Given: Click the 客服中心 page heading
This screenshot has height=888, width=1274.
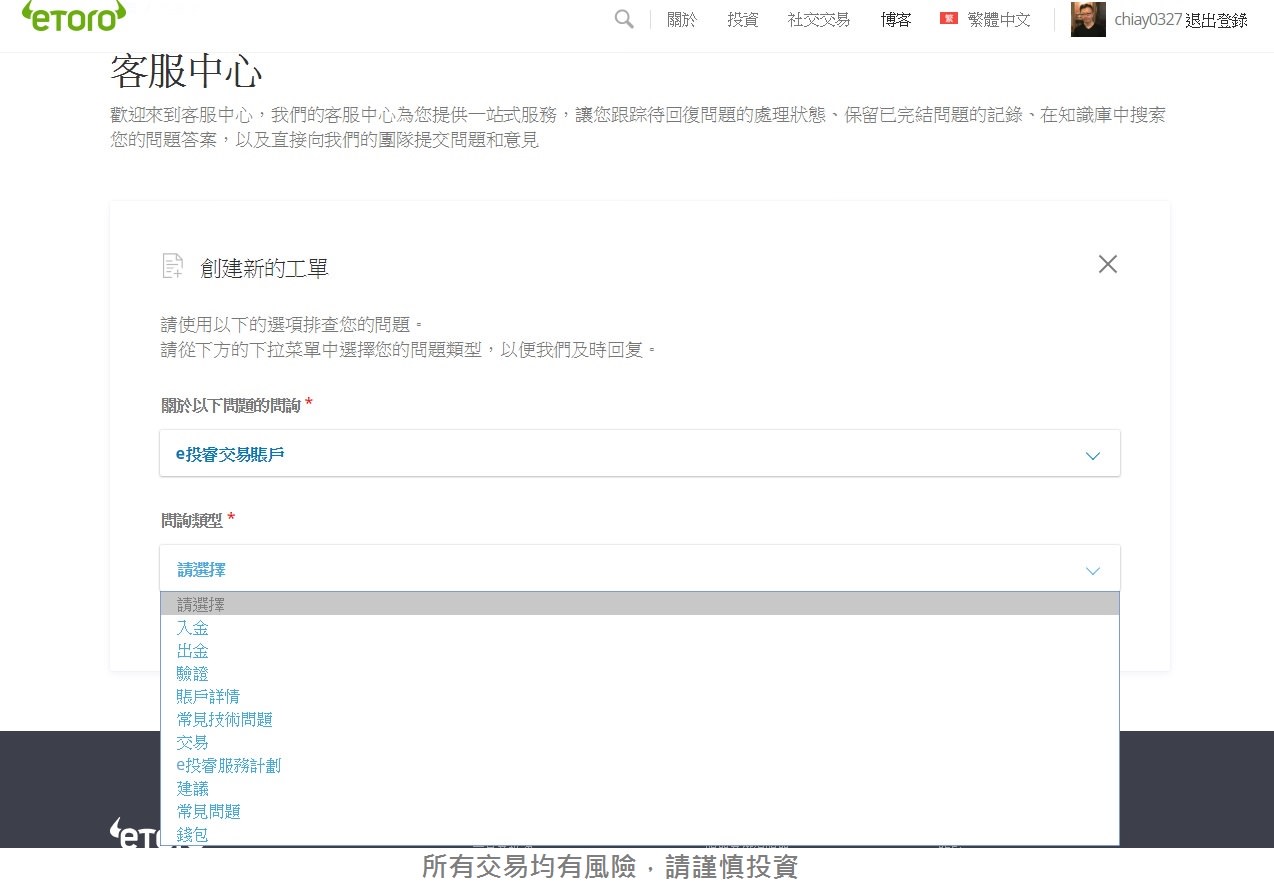Looking at the screenshot, I should coord(186,73).
